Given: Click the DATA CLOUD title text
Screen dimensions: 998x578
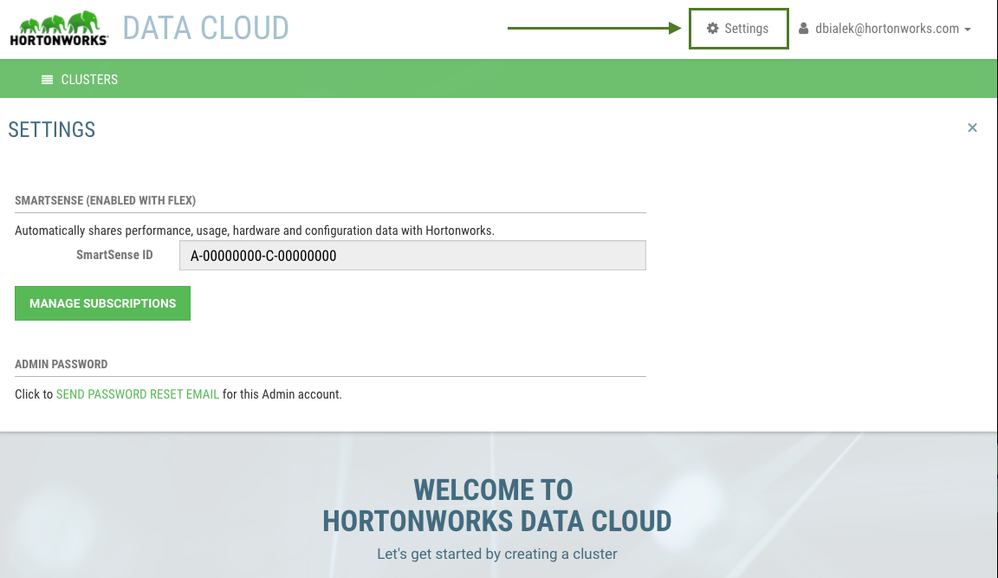Looking at the screenshot, I should 206,28.
